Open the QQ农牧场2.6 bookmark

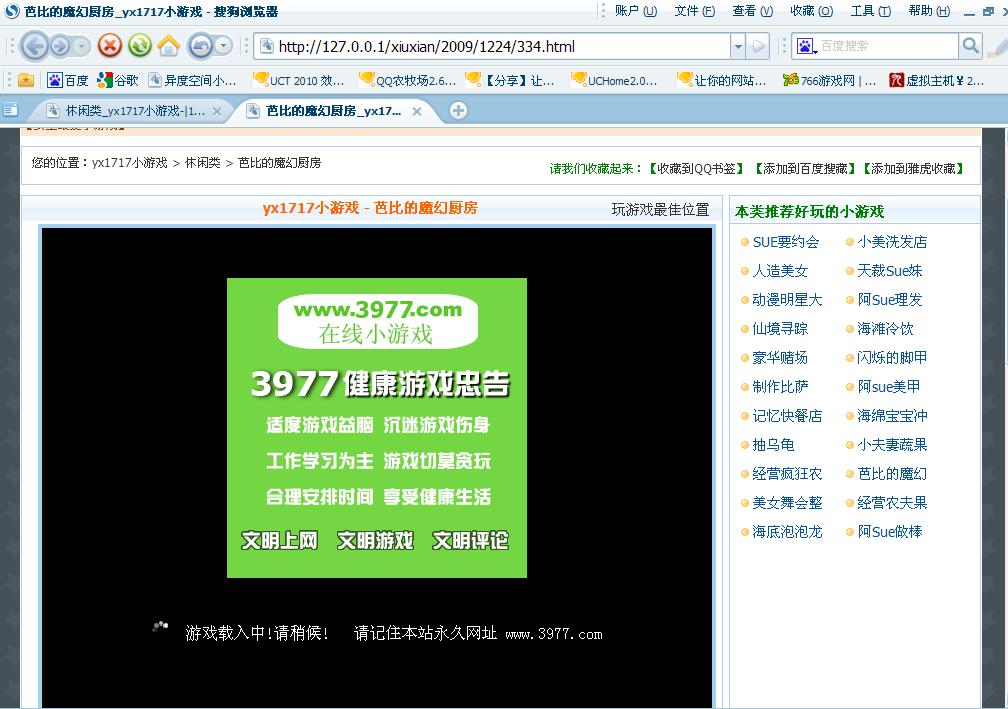click(408, 80)
